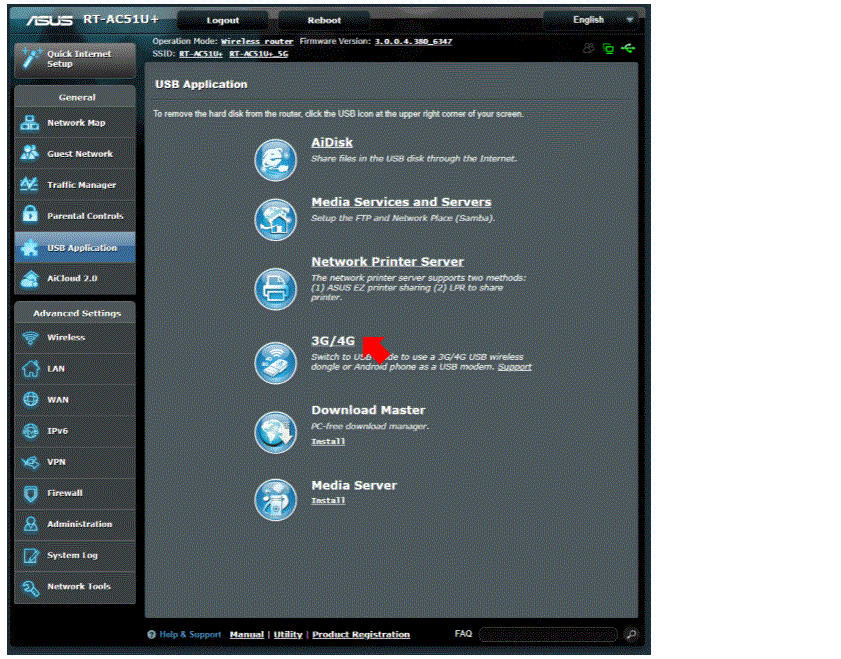
Task: Open Network Map in sidebar
Action: [75, 123]
